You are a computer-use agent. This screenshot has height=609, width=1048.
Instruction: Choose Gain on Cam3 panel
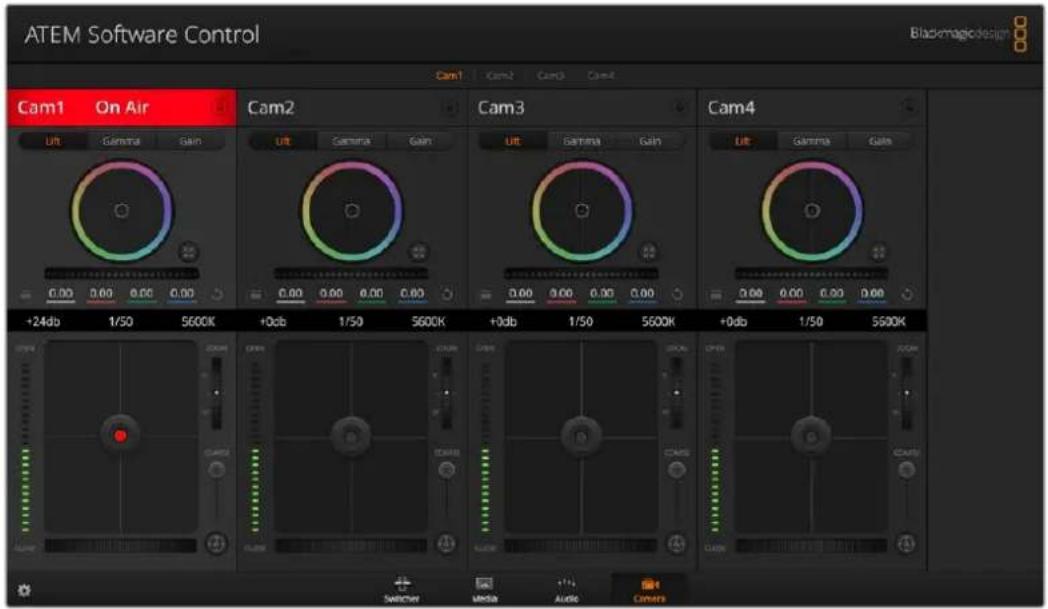point(650,141)
